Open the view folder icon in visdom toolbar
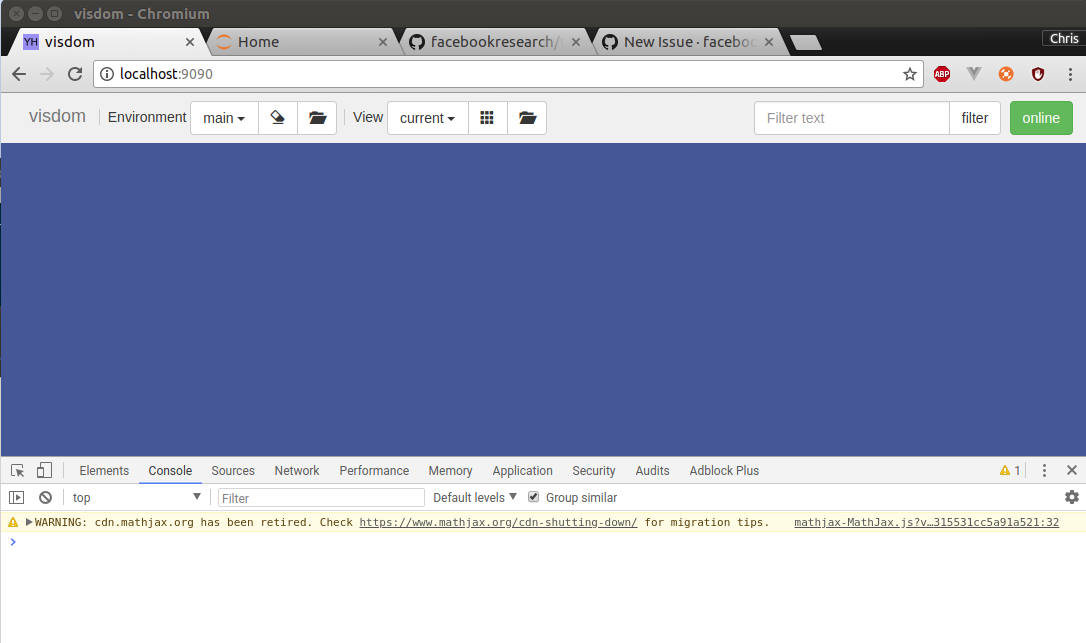 pos(527,117)
